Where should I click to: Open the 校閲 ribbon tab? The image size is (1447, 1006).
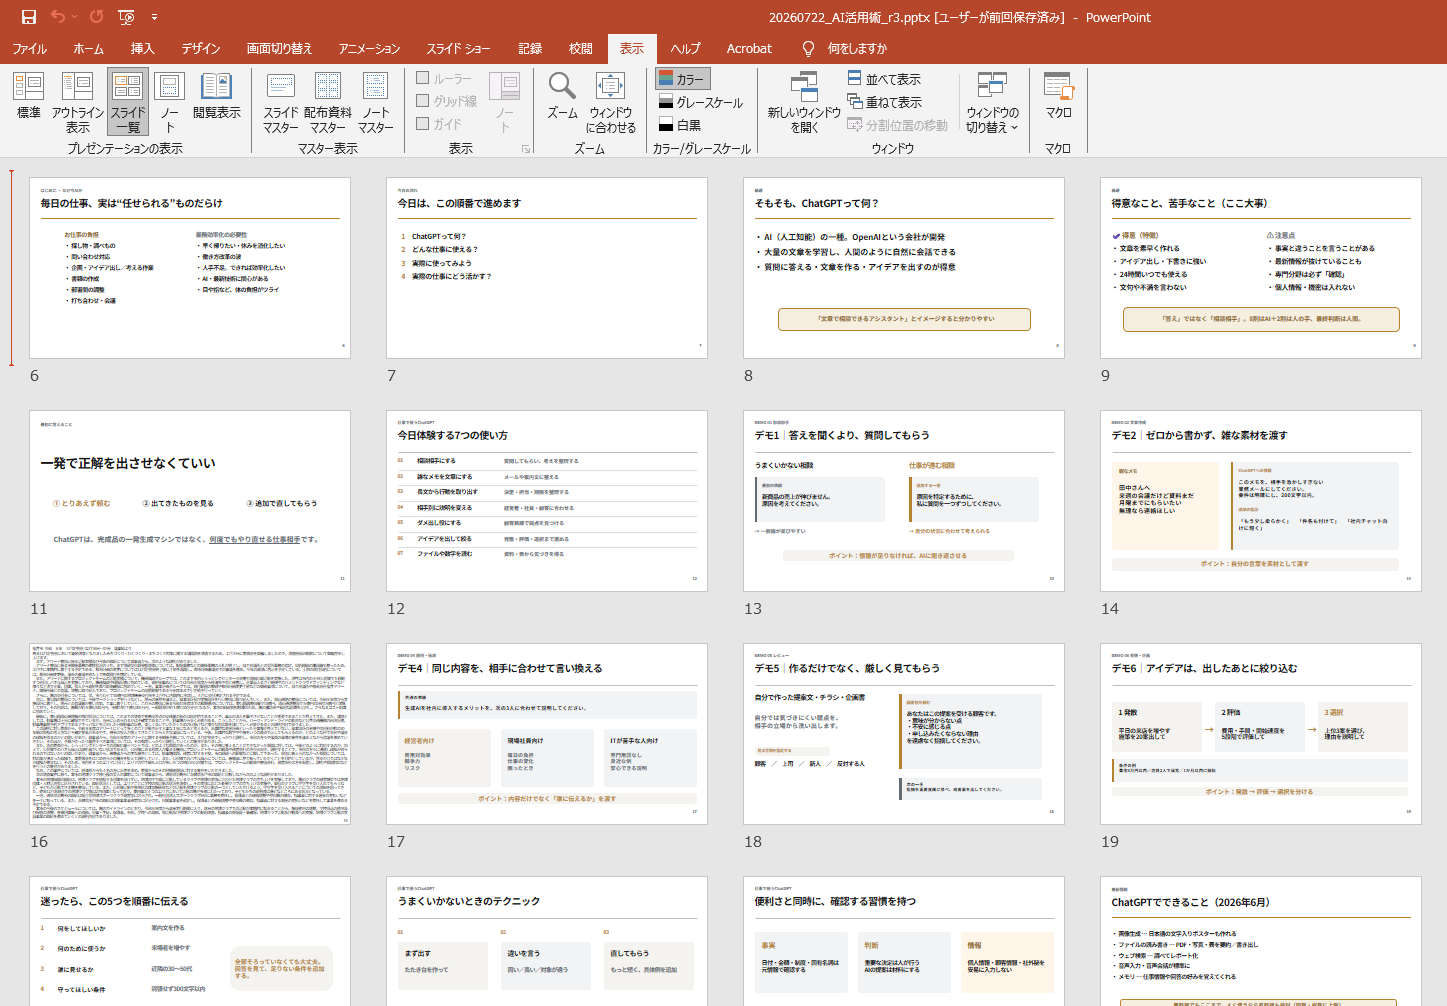580,48
